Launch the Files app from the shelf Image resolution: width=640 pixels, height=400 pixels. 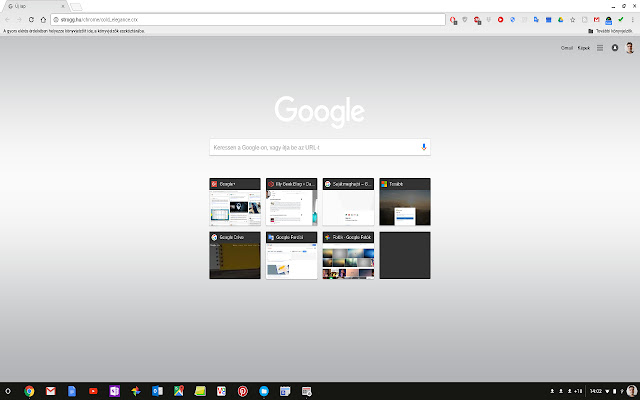click(x=264, y=391)
